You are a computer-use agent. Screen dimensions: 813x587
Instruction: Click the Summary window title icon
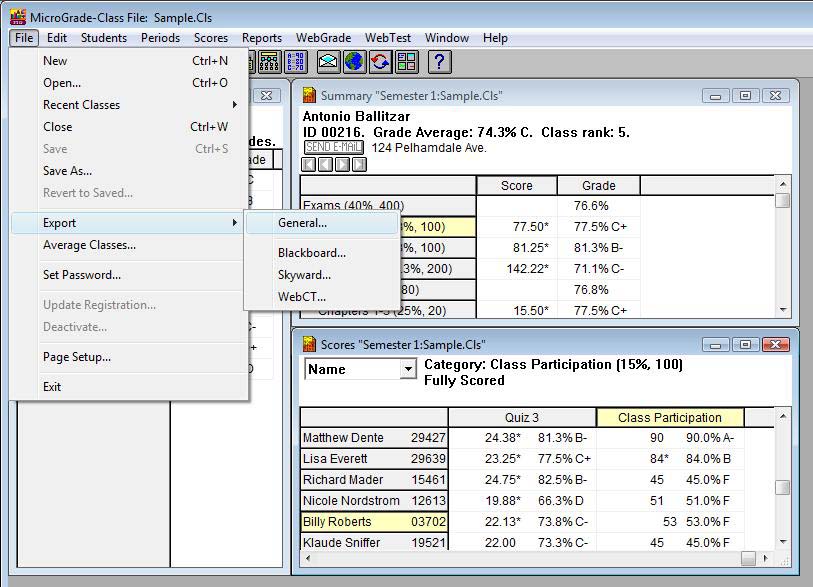coord(310,95)
